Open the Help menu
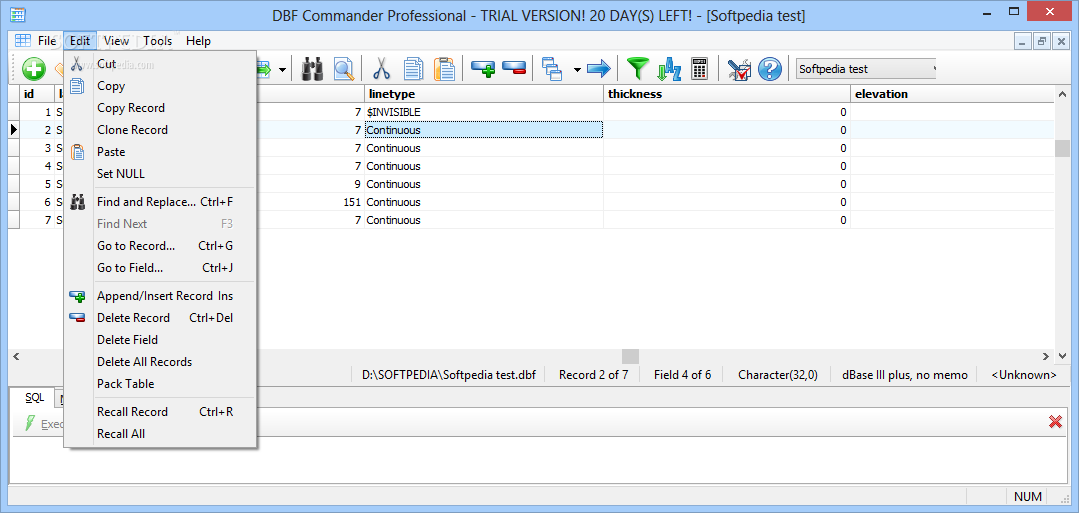Viewport: 1079px width, 513px height. tap(198, 41)
